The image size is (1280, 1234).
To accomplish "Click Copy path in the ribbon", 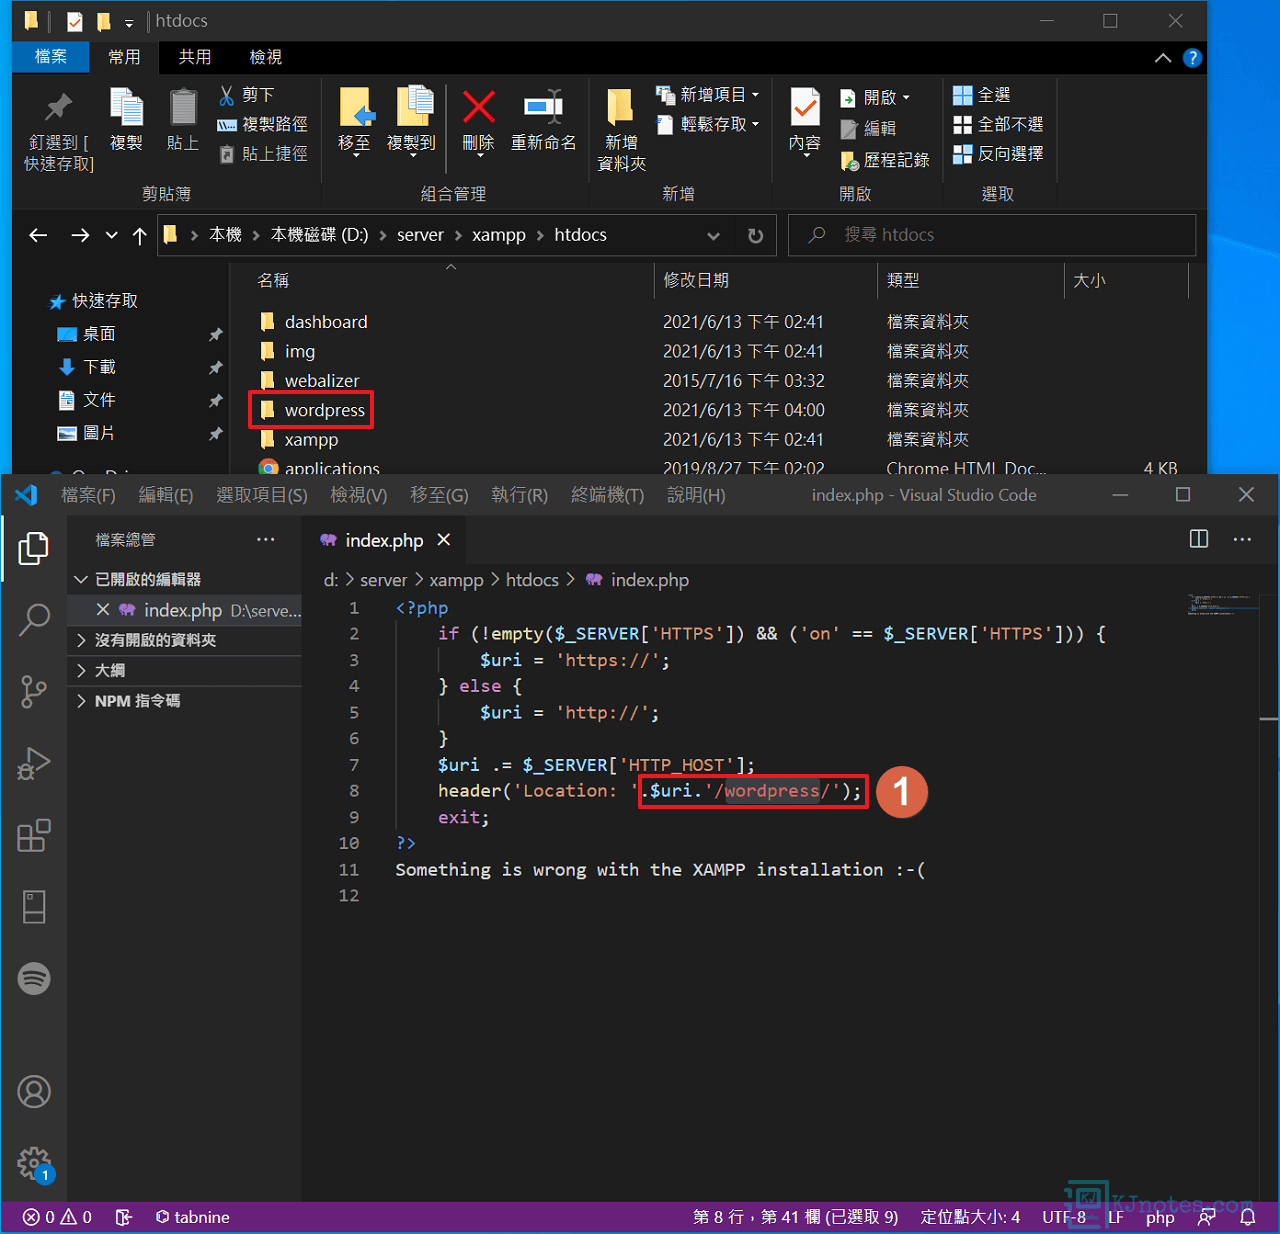I will tap(263, 124).
